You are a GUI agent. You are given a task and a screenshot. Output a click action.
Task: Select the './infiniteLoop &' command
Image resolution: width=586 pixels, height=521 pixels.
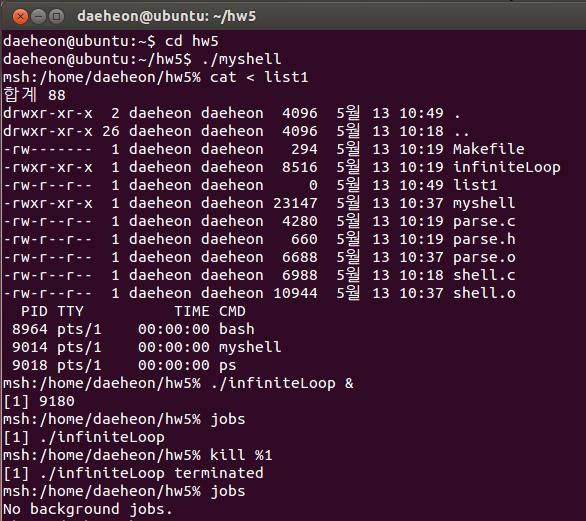tap(282, 383)
